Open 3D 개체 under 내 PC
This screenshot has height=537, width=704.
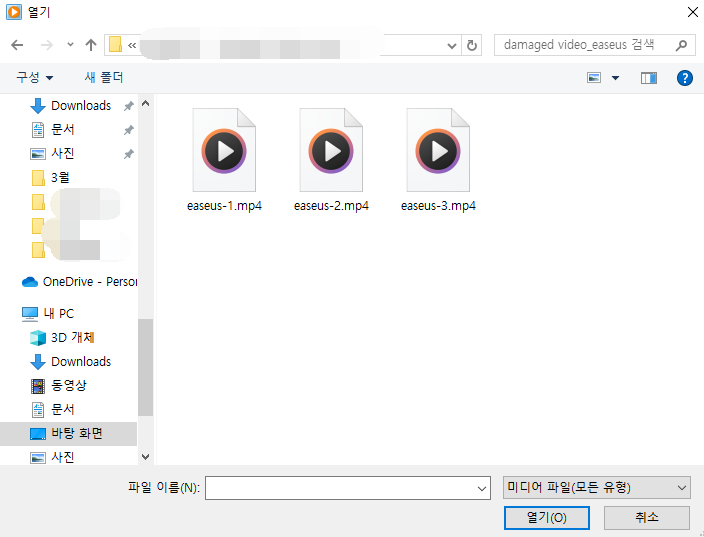click(x=72, y=338)
